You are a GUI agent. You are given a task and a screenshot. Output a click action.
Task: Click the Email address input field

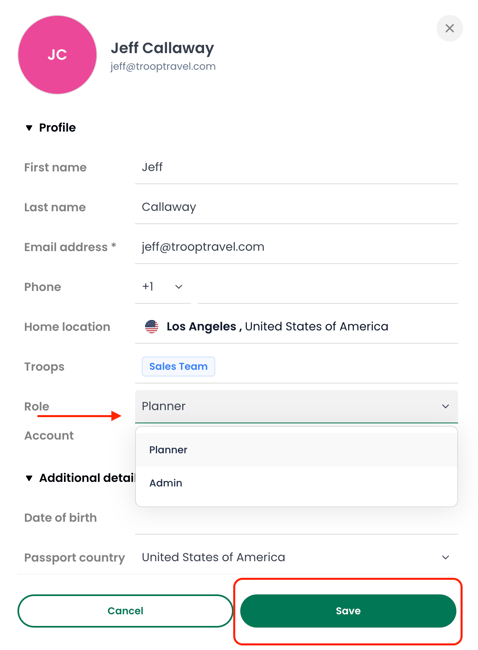click(296, 247)
